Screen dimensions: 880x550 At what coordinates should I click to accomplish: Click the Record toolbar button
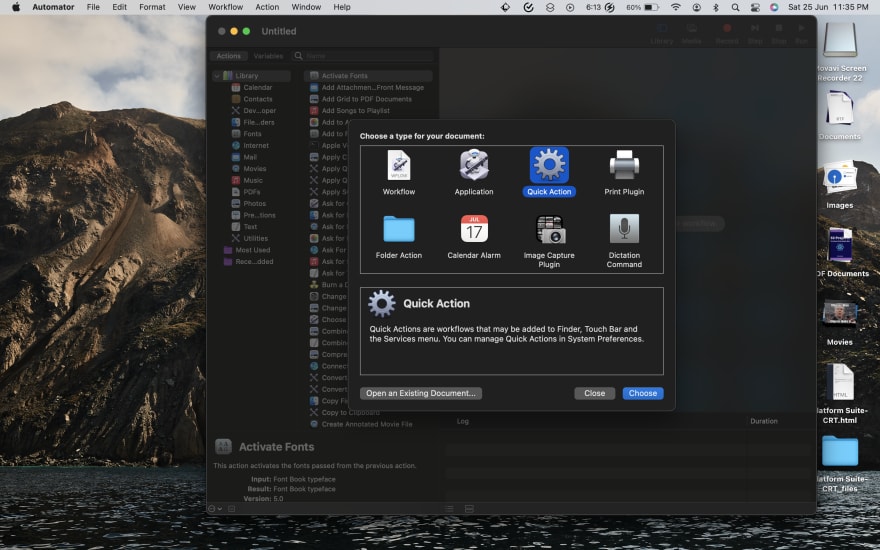click(727, 33)
